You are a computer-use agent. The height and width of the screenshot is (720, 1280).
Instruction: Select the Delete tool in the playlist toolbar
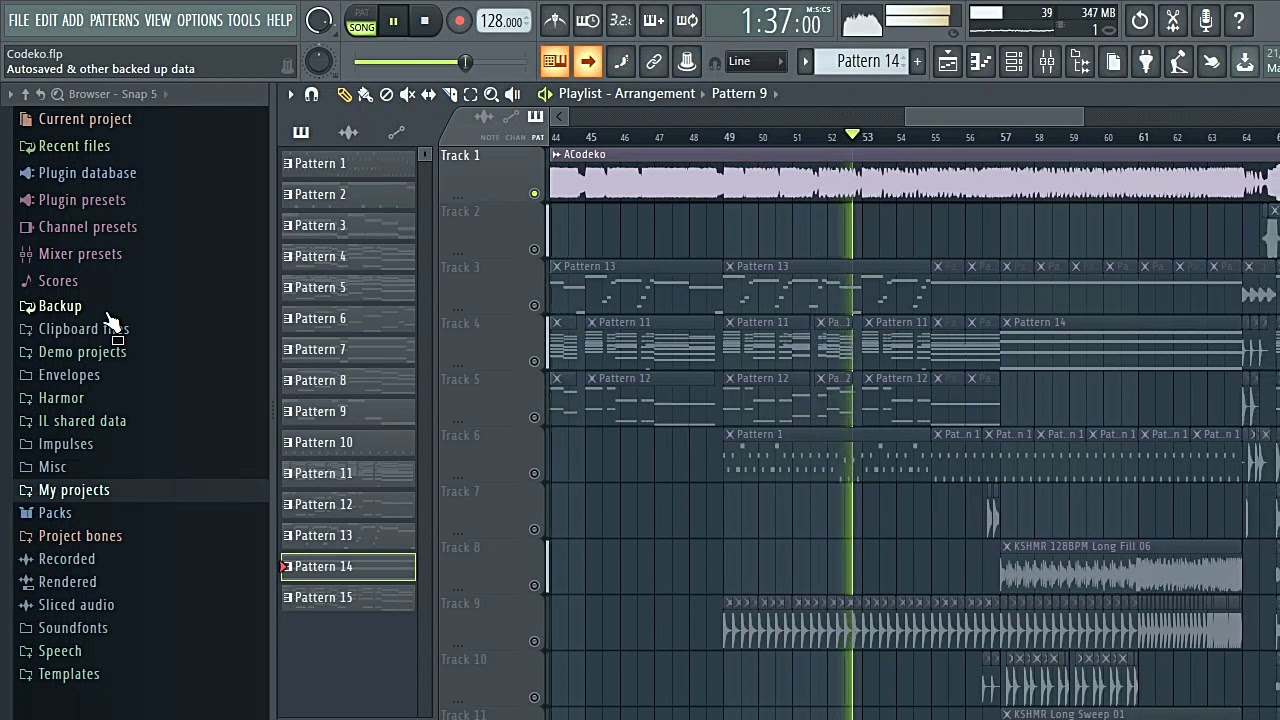coord(386,94)
